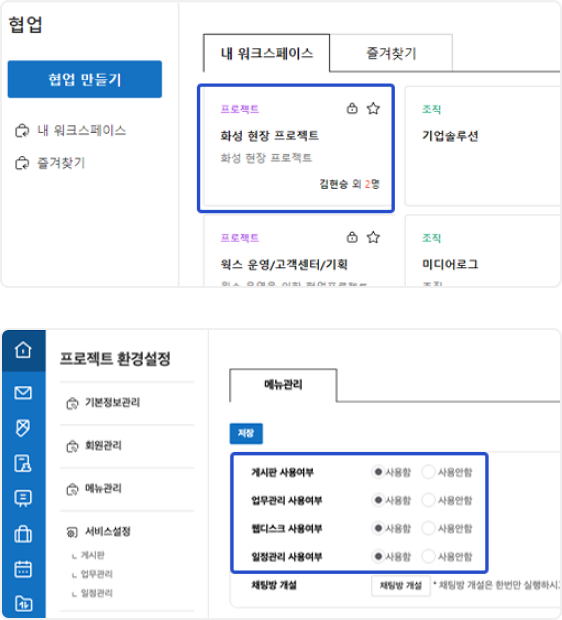
Task: Click icon beside 즐겨찾기 in left menu
Action: 22,163
